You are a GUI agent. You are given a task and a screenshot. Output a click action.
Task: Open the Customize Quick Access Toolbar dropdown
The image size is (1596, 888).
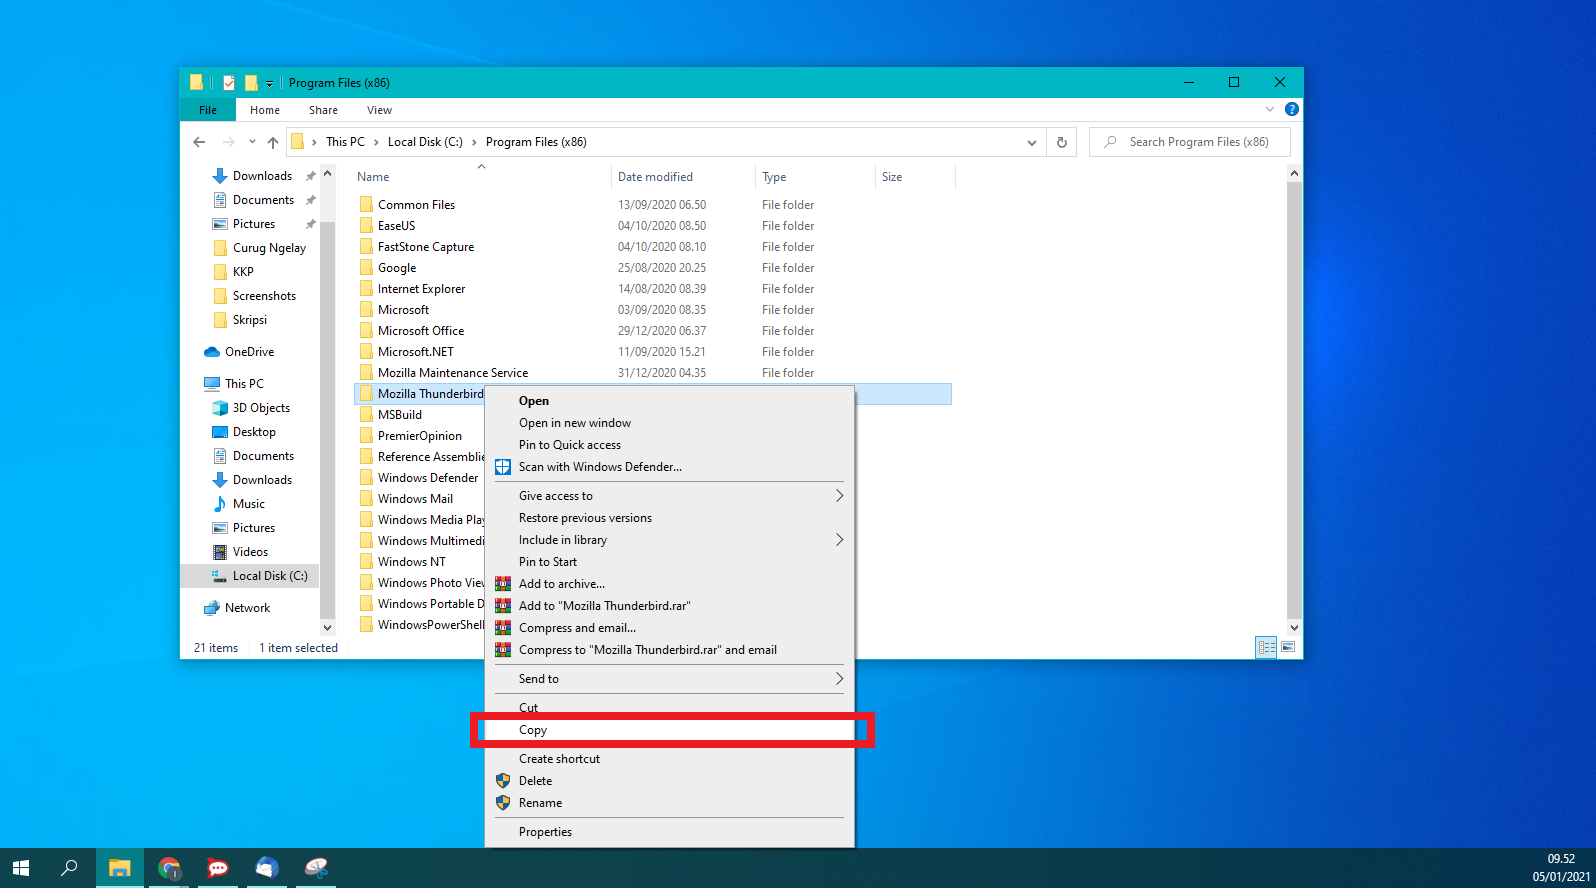(269, 84)
